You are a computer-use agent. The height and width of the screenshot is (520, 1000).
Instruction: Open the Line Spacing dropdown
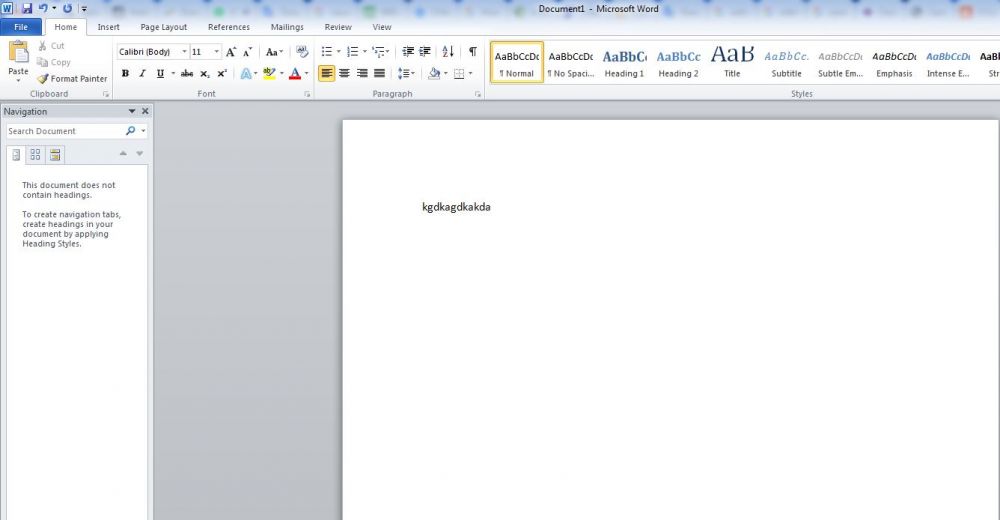(405, 74)
